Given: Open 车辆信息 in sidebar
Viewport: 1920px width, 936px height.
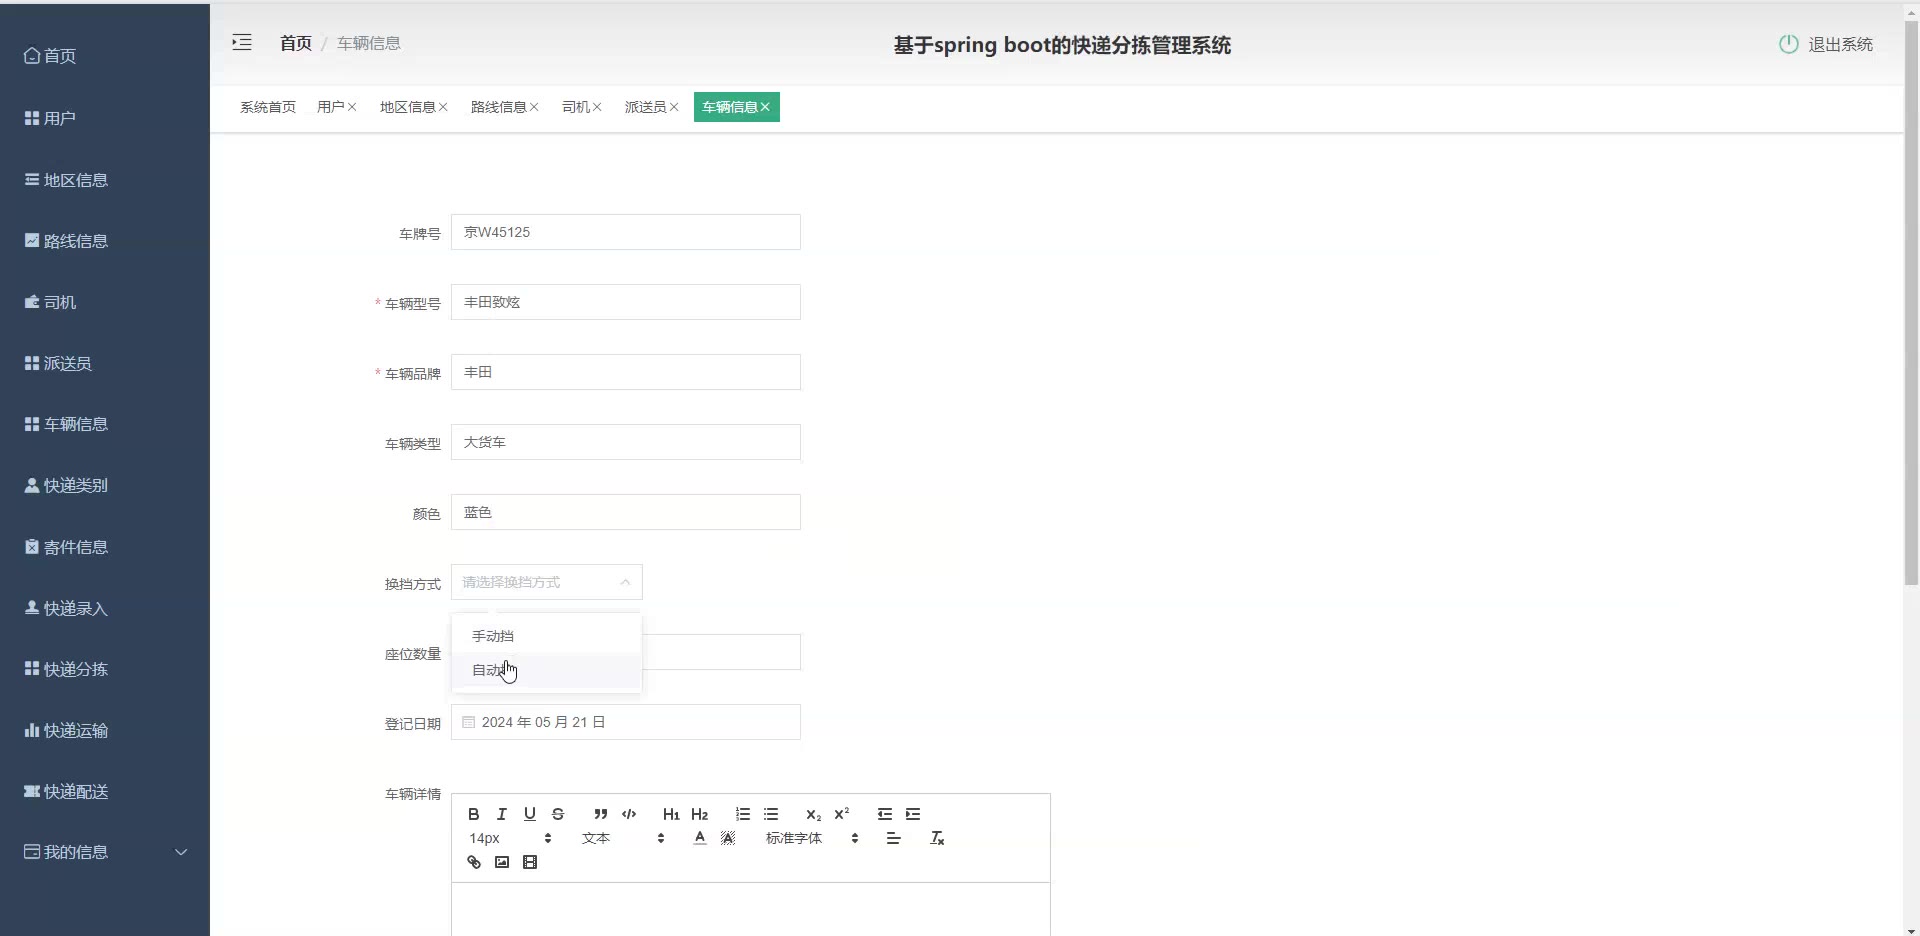Looking at the screenshot, I should point(105,424).
